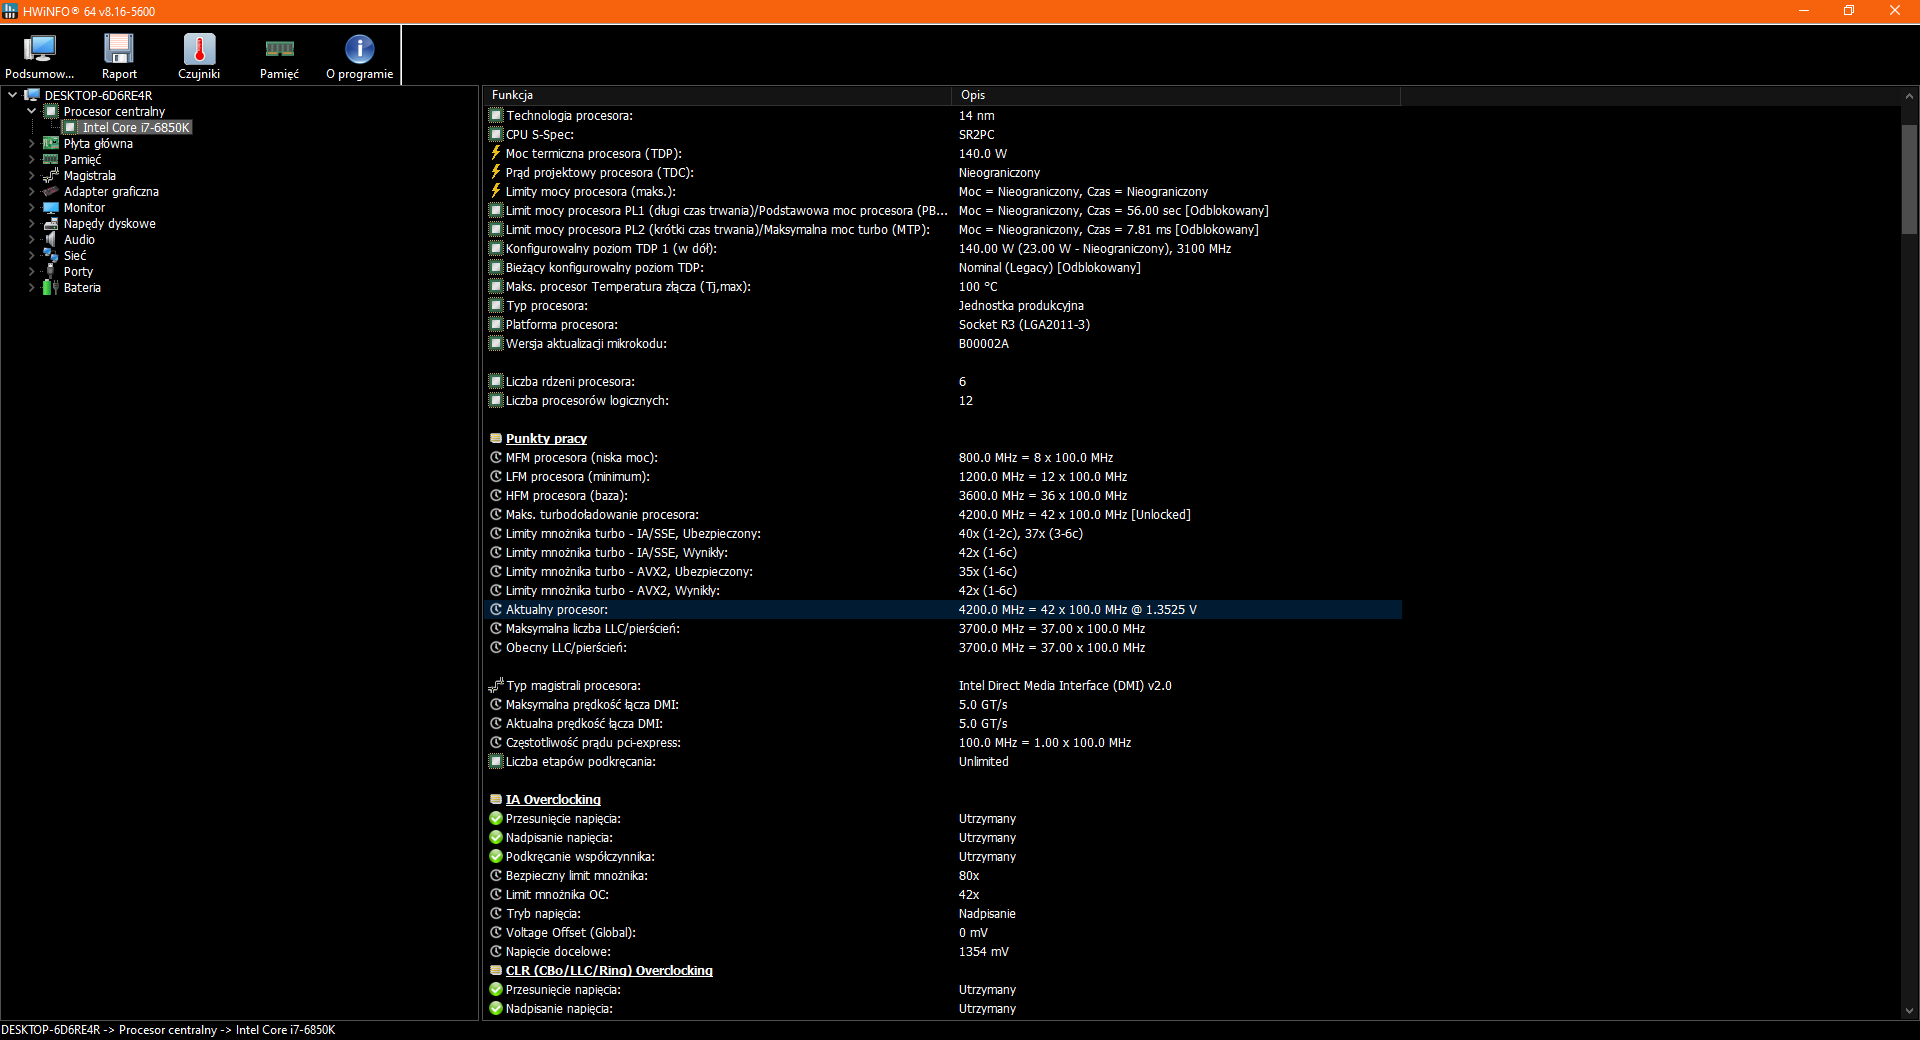Image resolution: width=1920 pixels, height=1040 pixels.
Task: Select Intel Core i7-6850K tree item
Action: click(136, 128)
